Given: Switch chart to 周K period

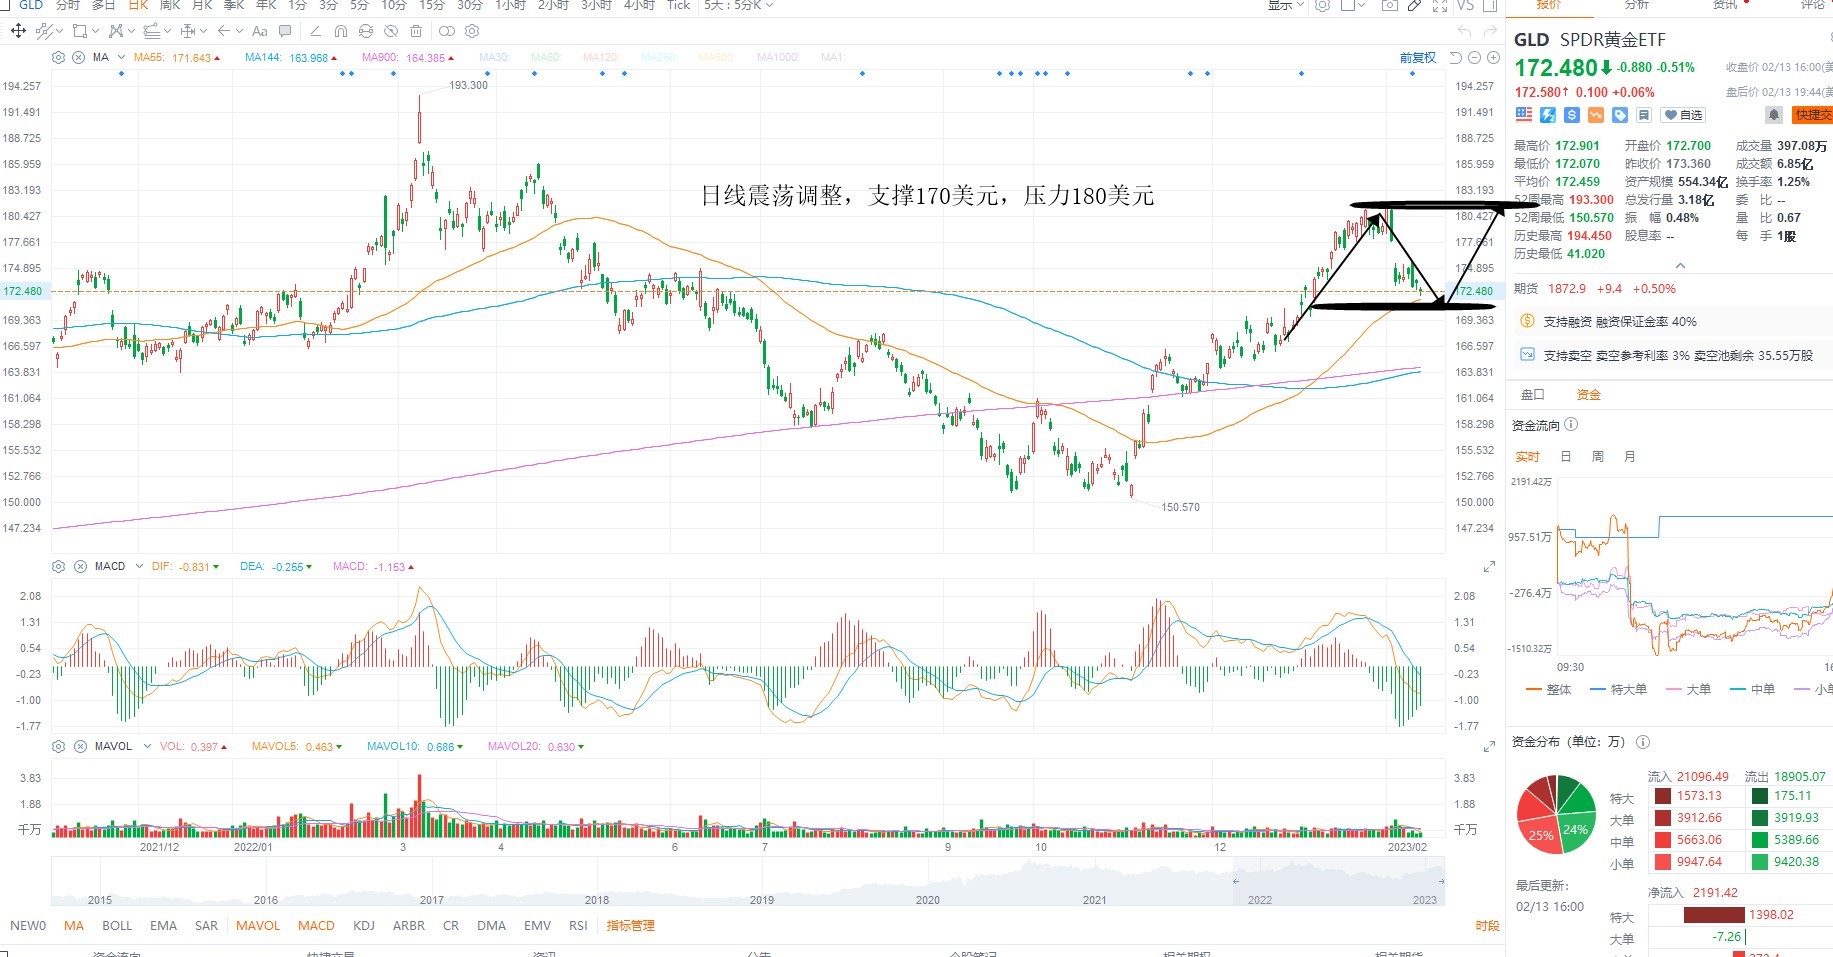Looking at the screenshot, I should click(170, 5).
